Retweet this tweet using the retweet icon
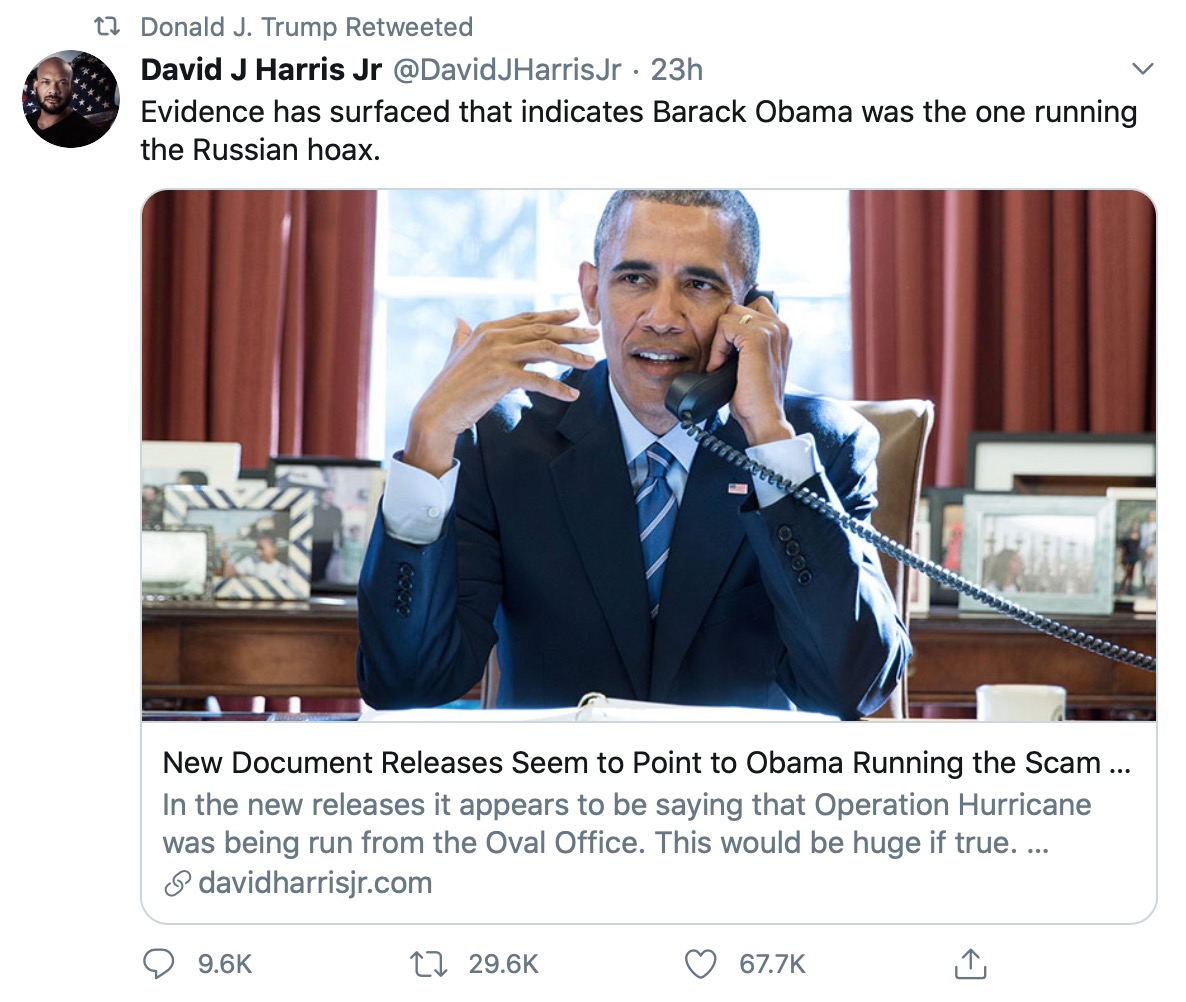Viewport: 1186px width, 1002px height. (x=428, y=964)
